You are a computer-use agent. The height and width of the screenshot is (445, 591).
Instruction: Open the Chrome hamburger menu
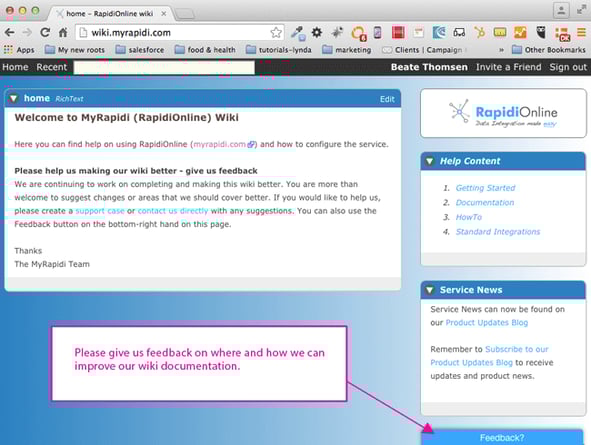582,33
